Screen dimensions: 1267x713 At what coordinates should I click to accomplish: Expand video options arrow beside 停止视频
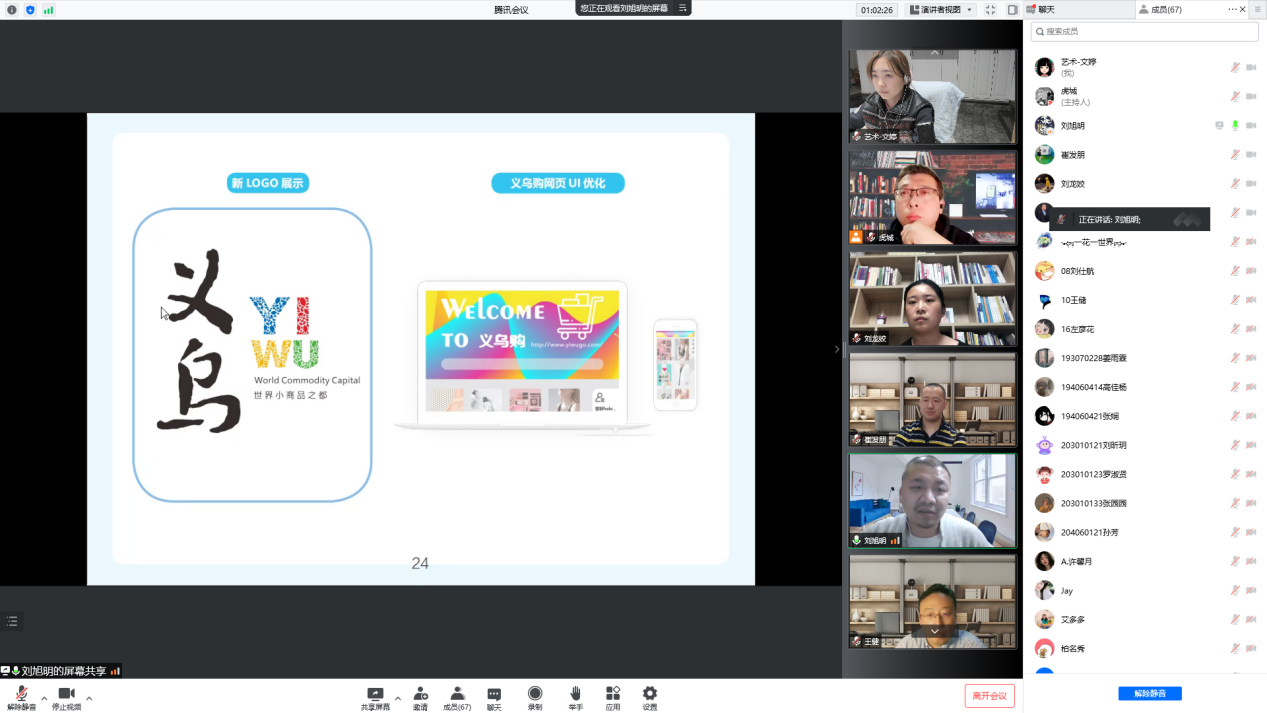click(x=89, y=697)
